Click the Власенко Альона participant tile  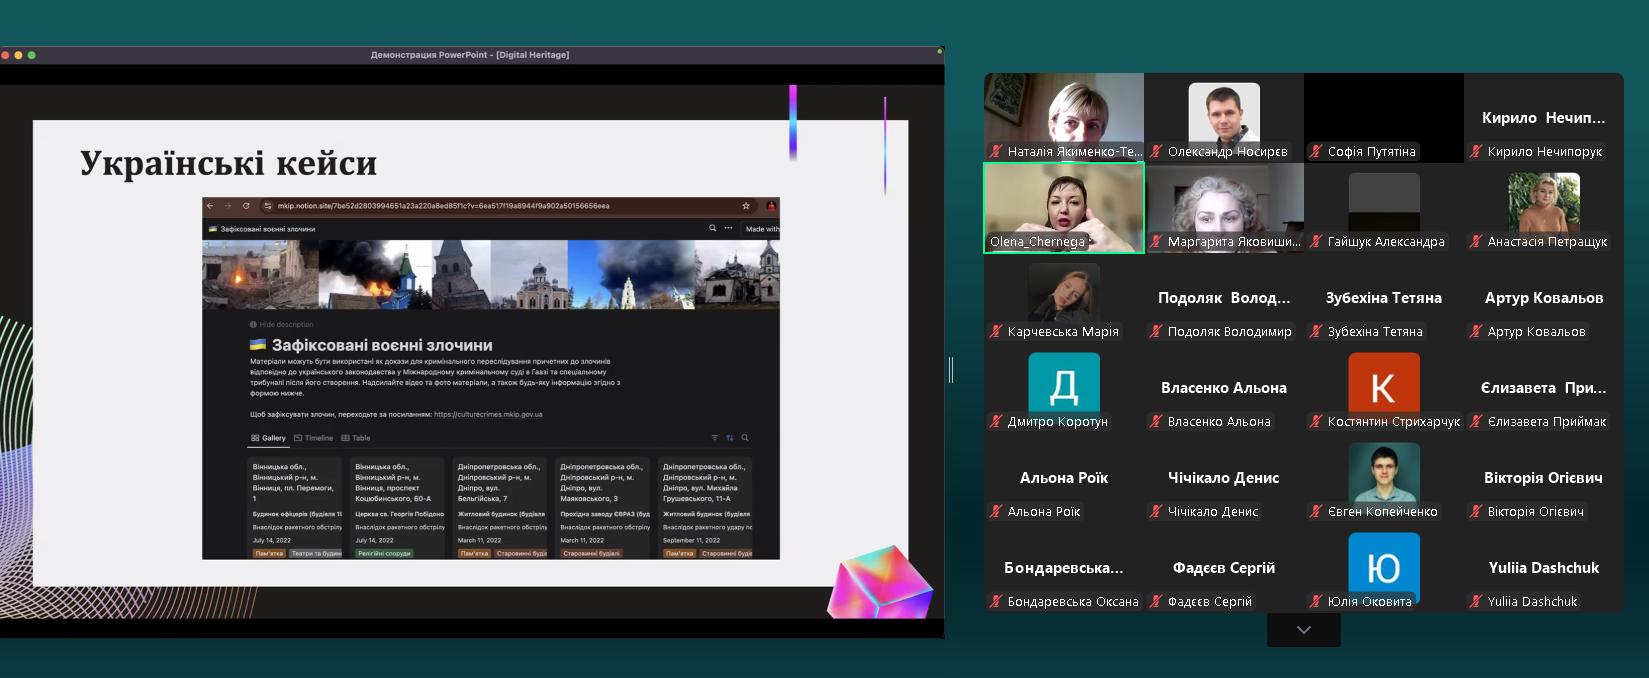click(1224, 388)
